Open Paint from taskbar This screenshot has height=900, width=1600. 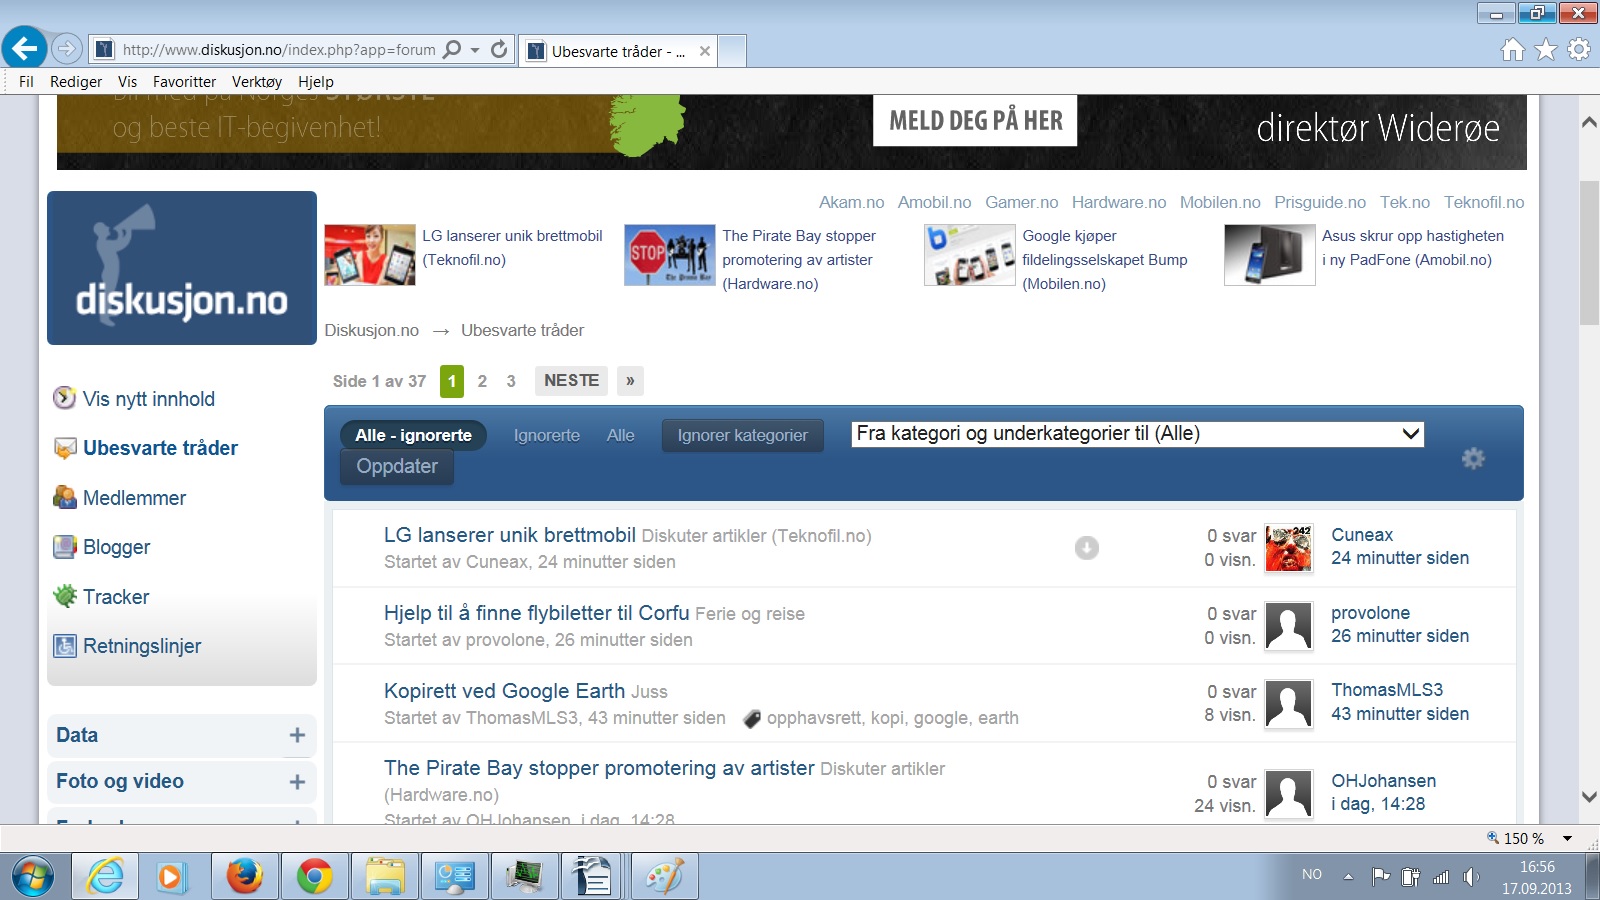coord(664,877)
